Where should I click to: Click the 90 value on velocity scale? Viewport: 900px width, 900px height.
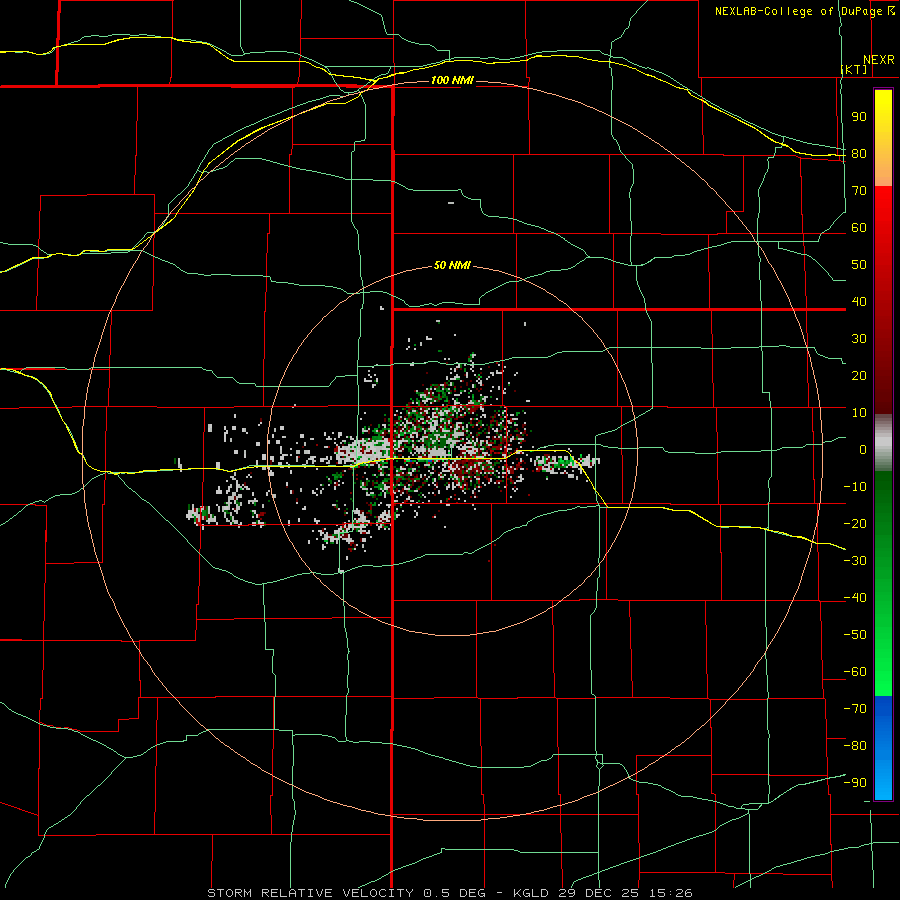859,117
